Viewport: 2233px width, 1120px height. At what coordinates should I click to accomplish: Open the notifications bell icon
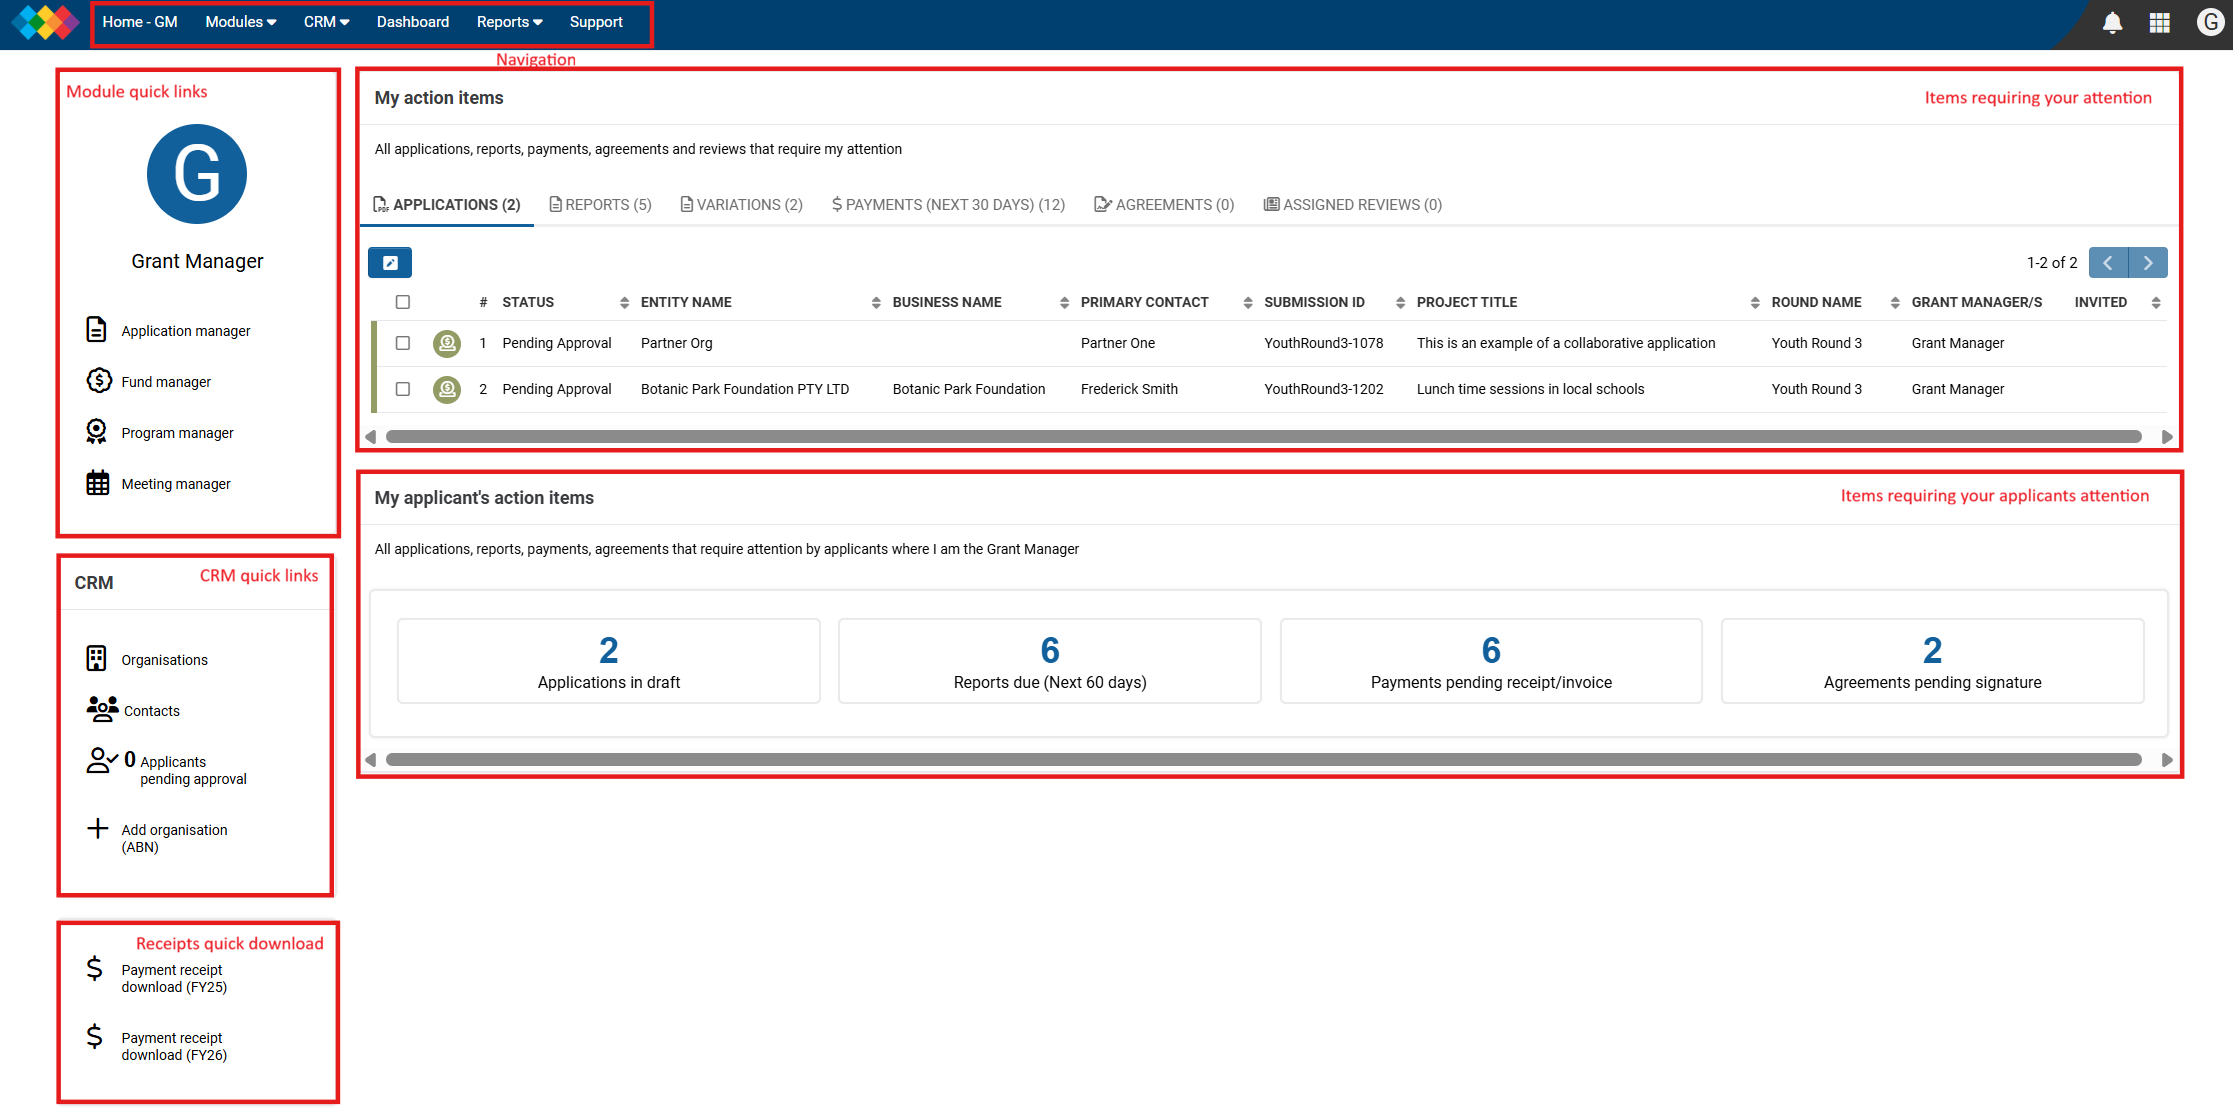2112,23
